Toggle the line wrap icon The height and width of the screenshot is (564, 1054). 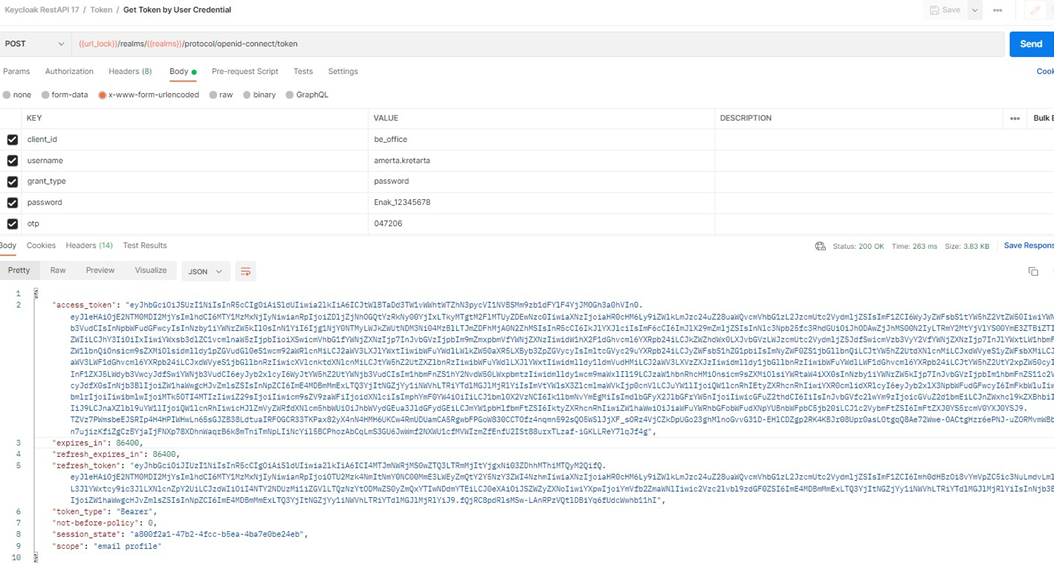click(245, 272)
